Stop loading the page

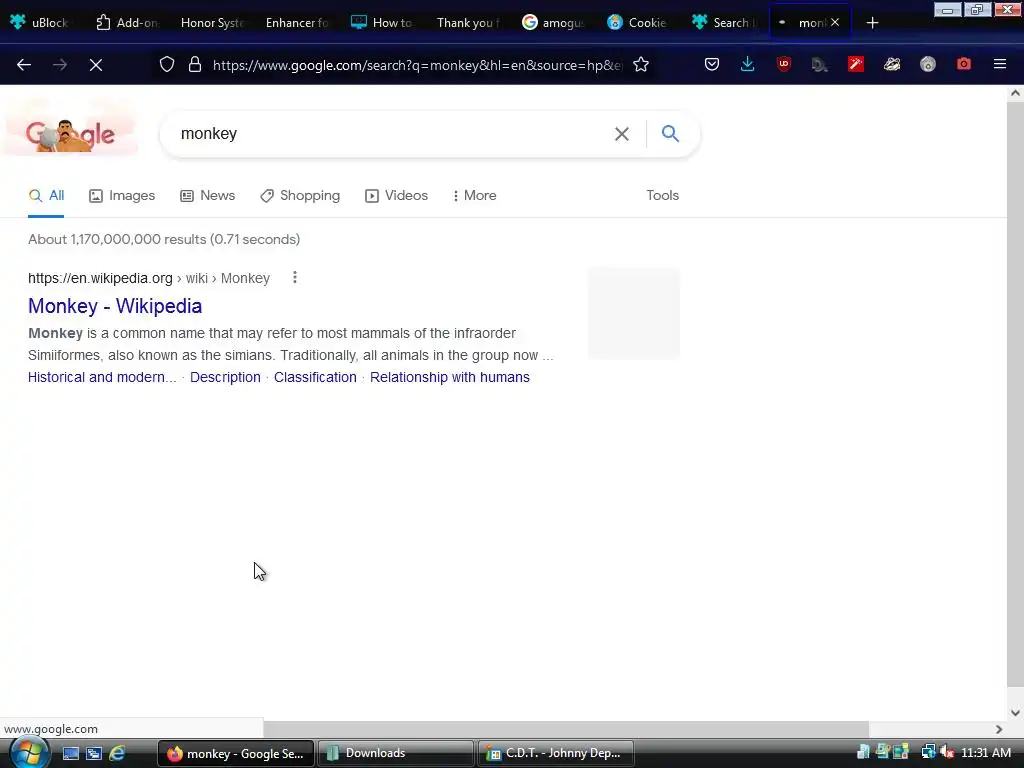(x=95, y=65)
